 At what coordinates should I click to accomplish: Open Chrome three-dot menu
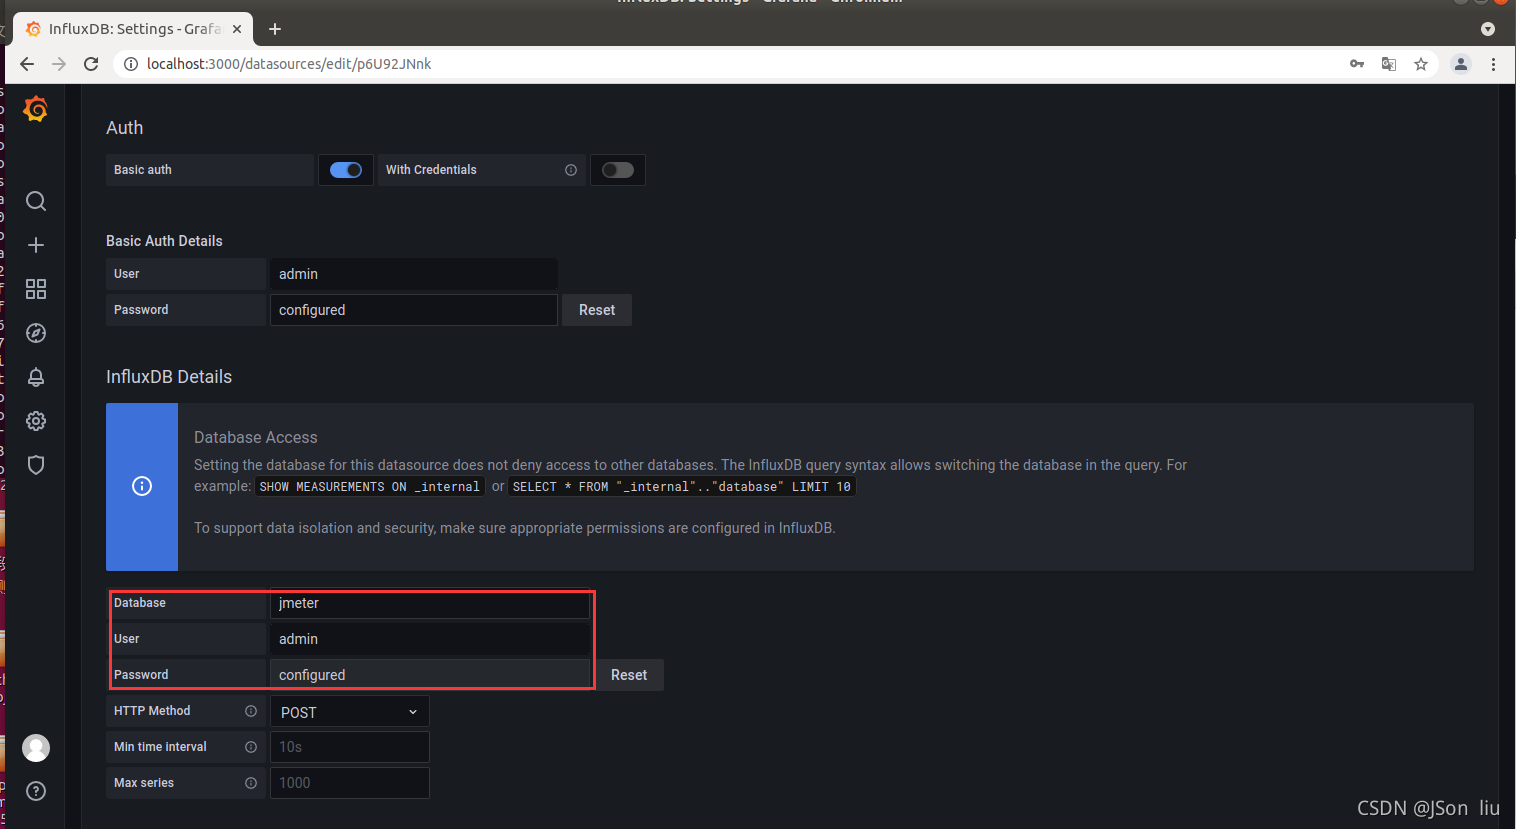click(x=1493, y=64)
